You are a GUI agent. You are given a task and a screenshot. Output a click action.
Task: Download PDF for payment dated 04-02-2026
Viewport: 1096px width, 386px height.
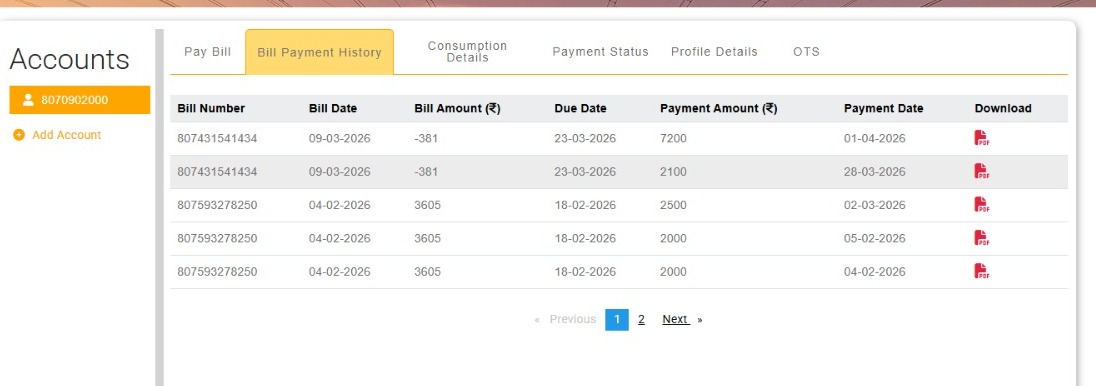981,271
